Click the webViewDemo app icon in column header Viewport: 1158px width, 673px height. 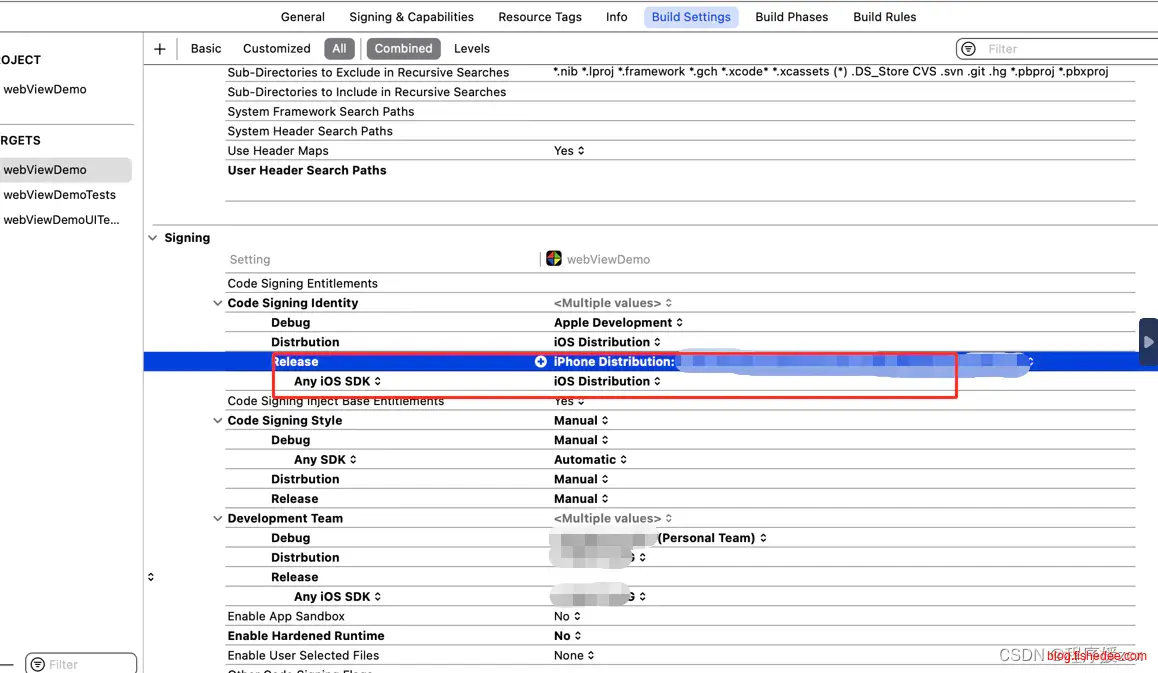coord(554,259)
